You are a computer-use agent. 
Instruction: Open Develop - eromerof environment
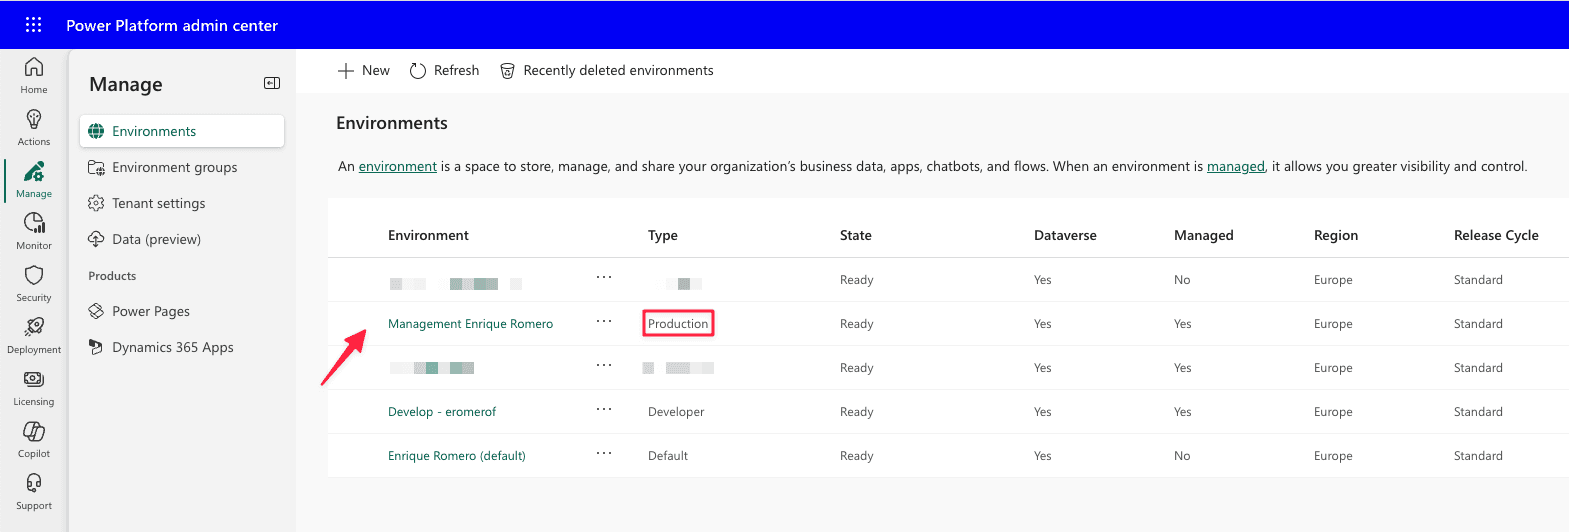[x=442, y=412]
